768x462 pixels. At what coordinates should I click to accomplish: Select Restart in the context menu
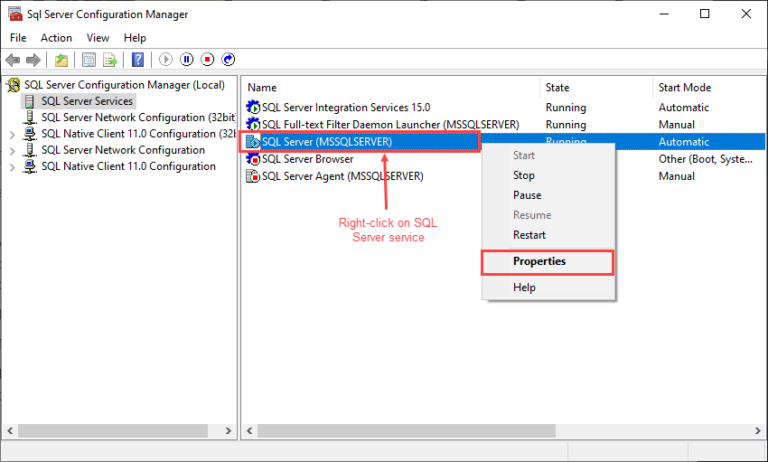(529, 235)
